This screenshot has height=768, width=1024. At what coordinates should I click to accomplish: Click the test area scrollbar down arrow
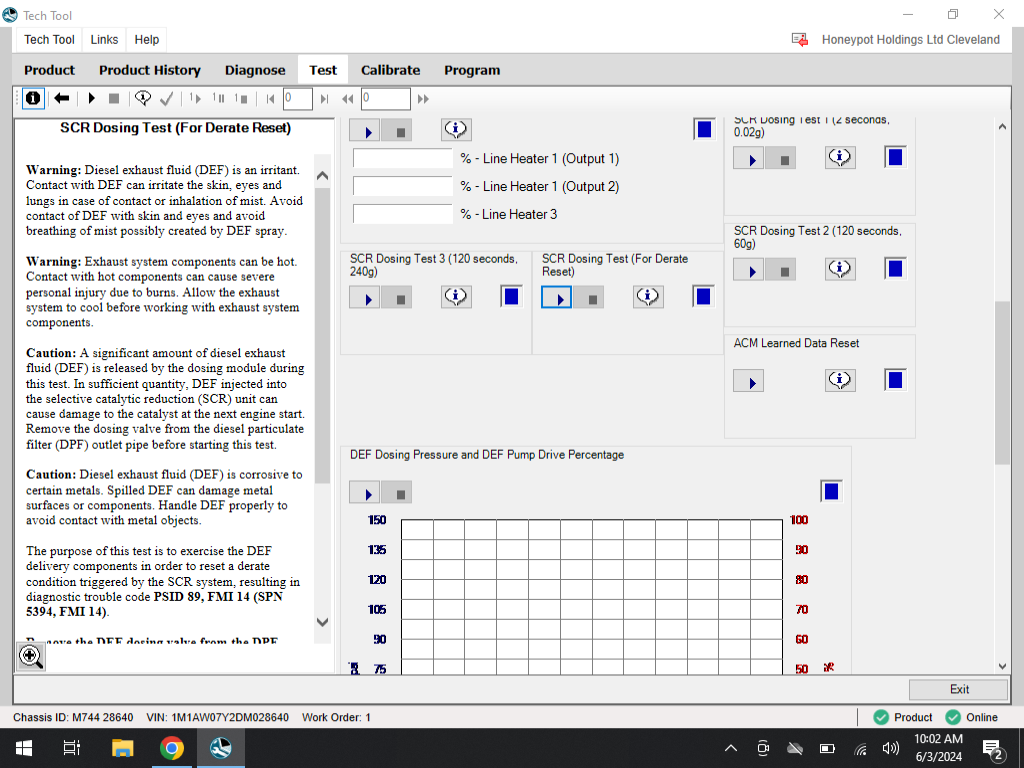click(x=1002, y=666)
